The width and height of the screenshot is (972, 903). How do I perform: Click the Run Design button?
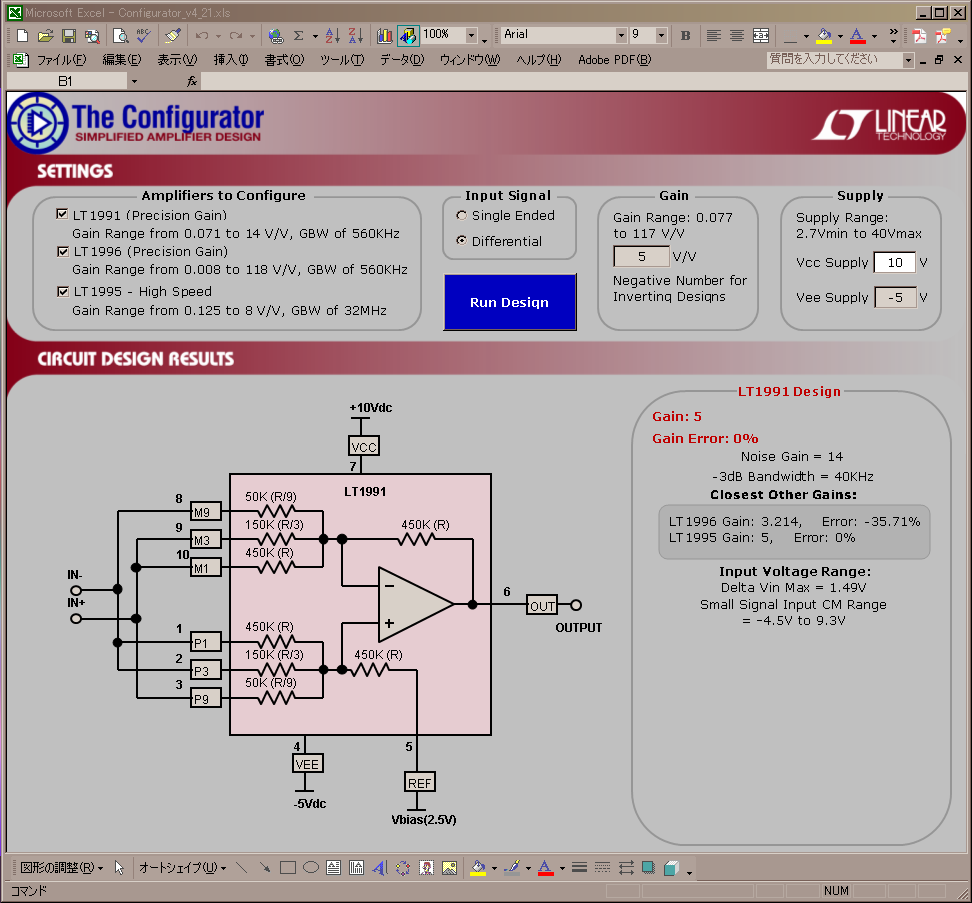click(510, 302)
